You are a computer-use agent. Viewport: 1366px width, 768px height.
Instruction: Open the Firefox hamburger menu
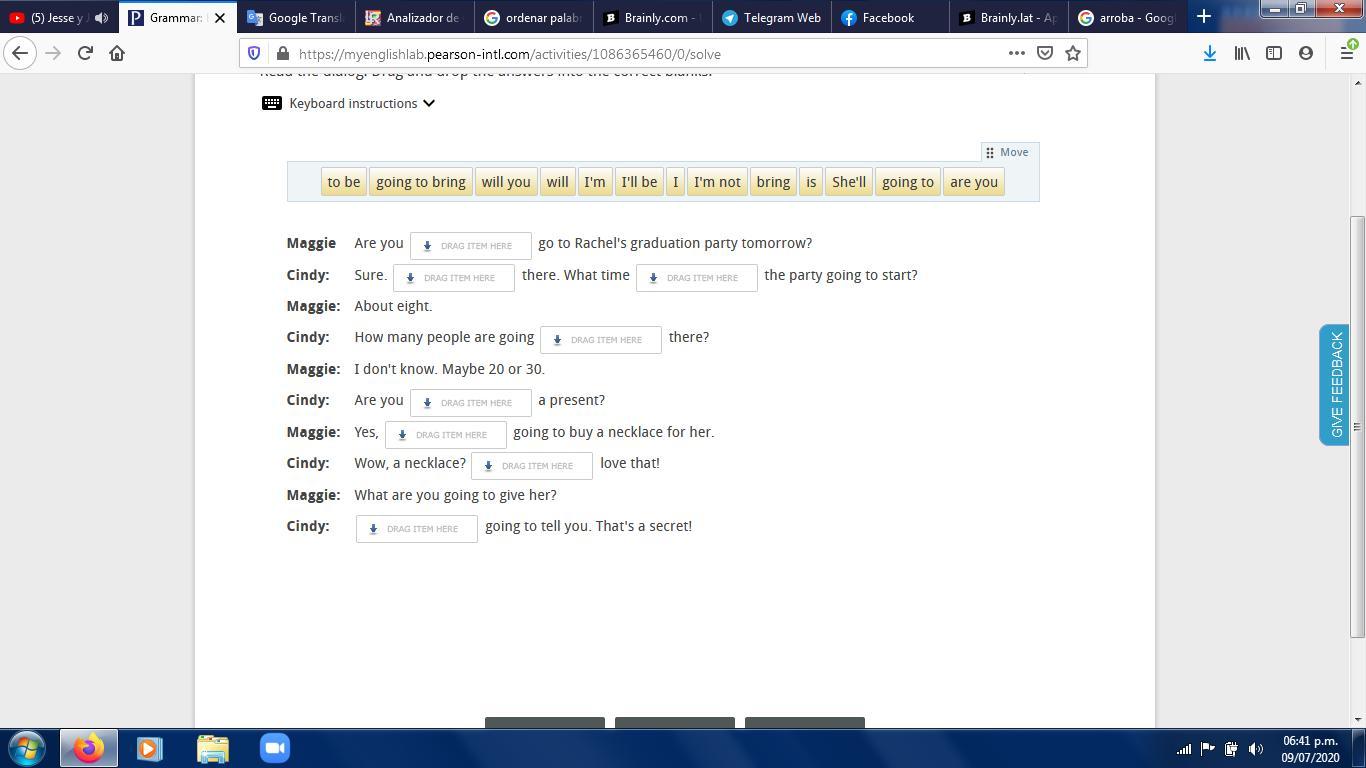(x=1347, y=53)
